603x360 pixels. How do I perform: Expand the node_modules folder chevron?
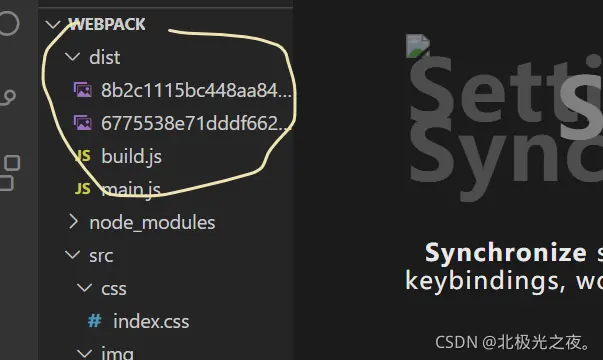tap(73, 222)
